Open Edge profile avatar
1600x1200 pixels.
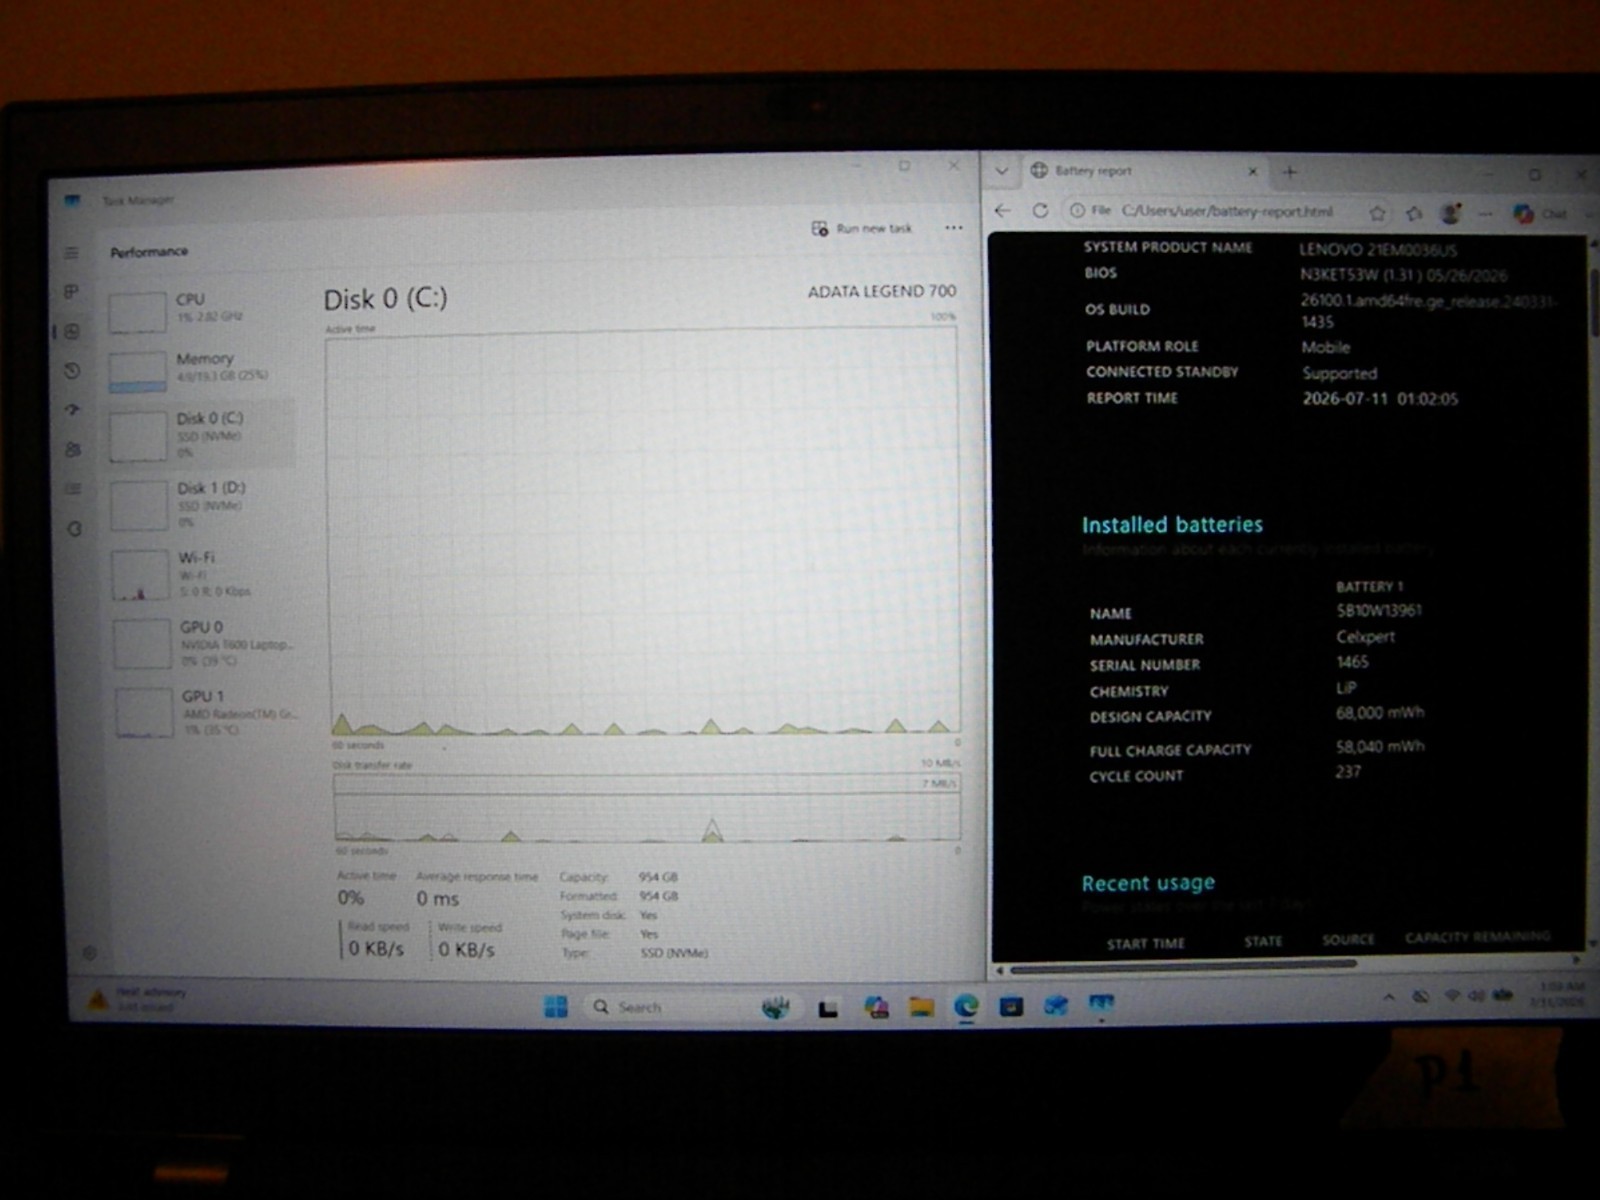tap(1450, 213)
